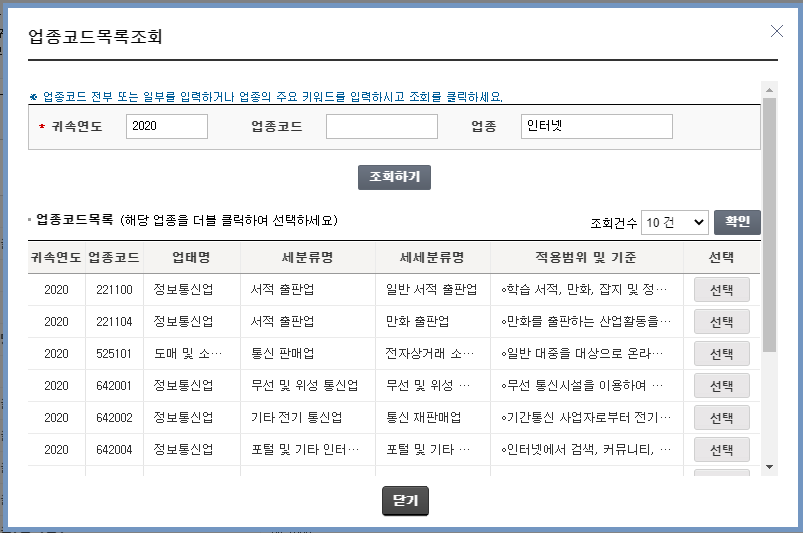Click the code cell 525101
Screen dimensions: 803x533
114,353
